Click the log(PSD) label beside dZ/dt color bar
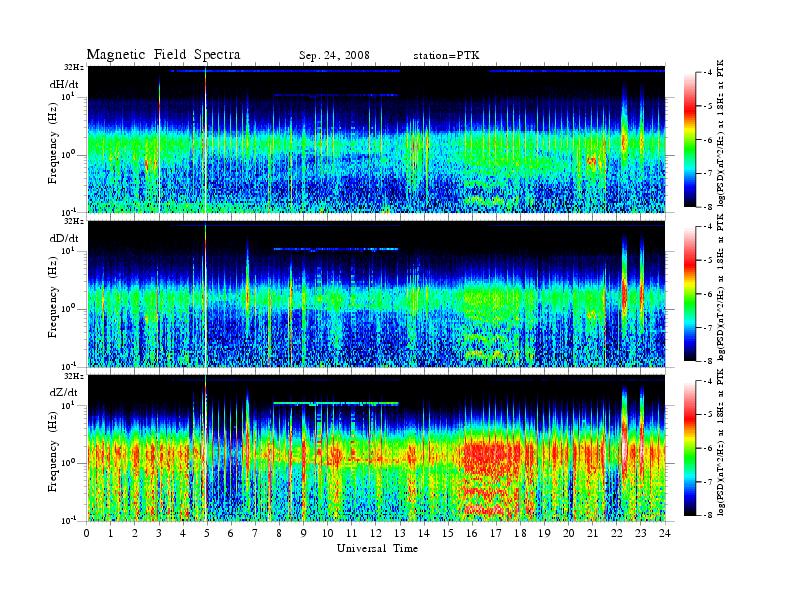The image size is (792, 612). click(x=721, y=442)
